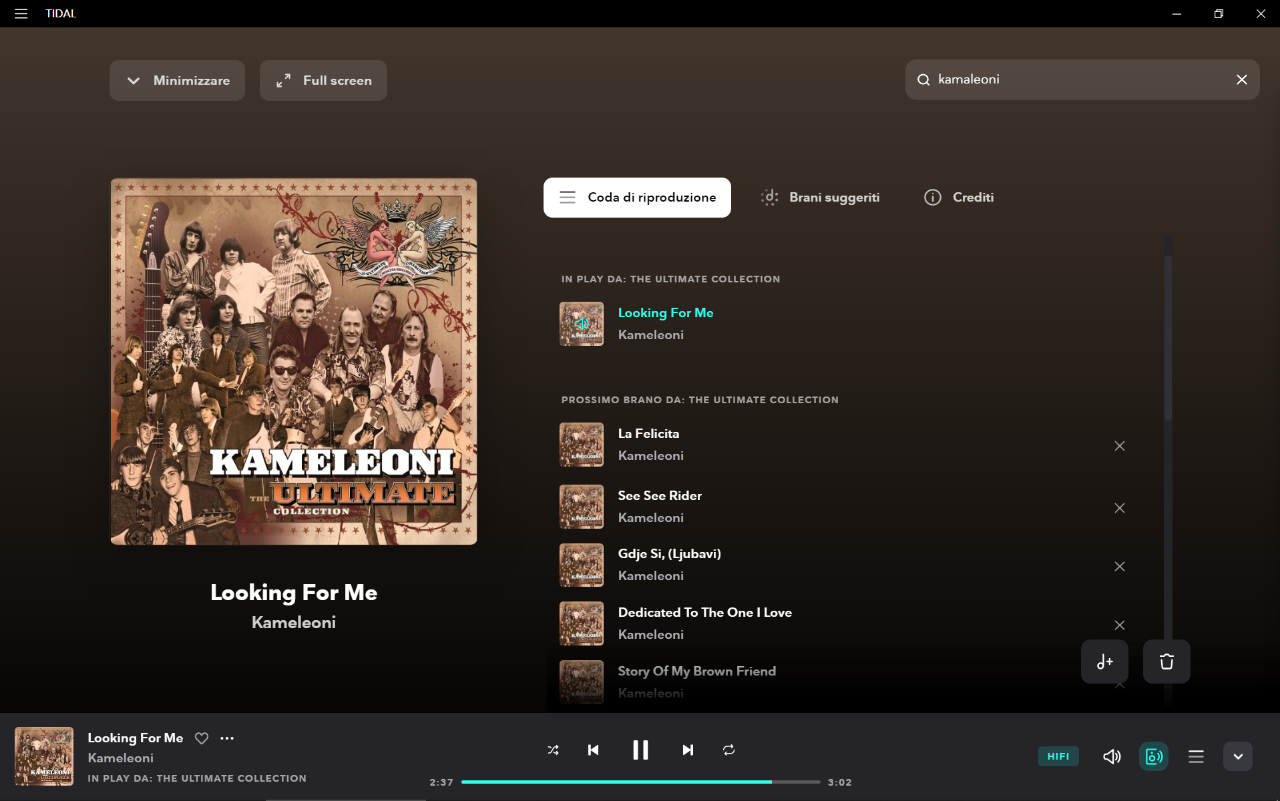The height and width of the screenshot is (801, 1280).
Task: Remove La Felicita from the queue
Action: (1120, 446)
